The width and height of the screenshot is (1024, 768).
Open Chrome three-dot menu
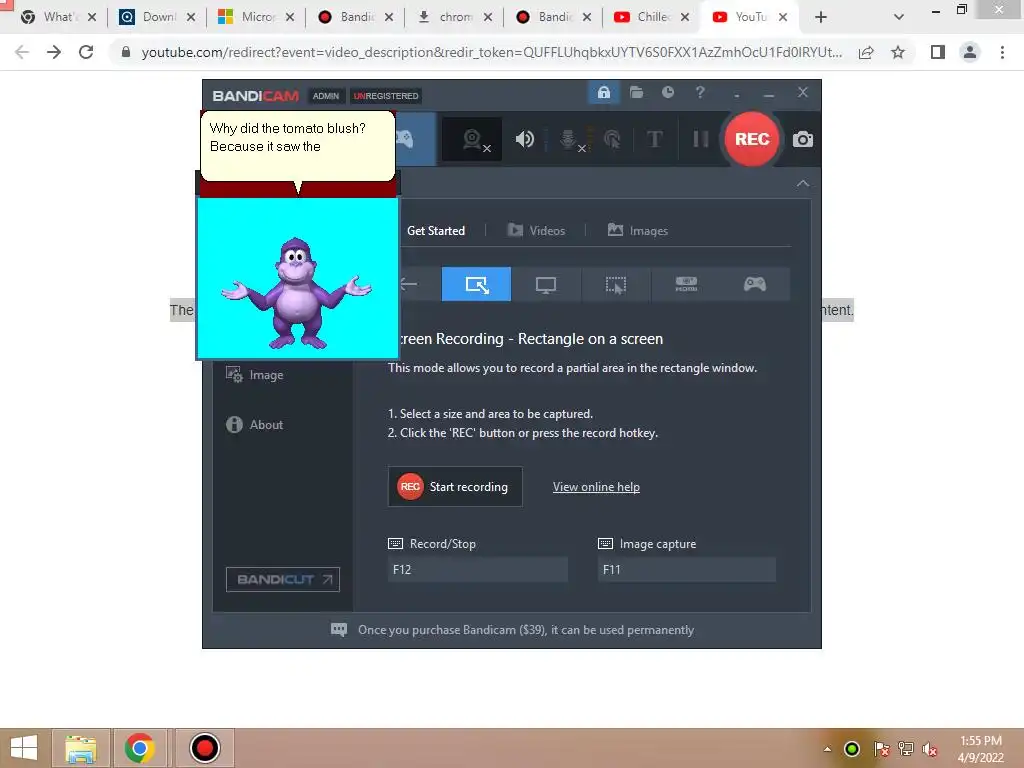[x=1002, y=52]
